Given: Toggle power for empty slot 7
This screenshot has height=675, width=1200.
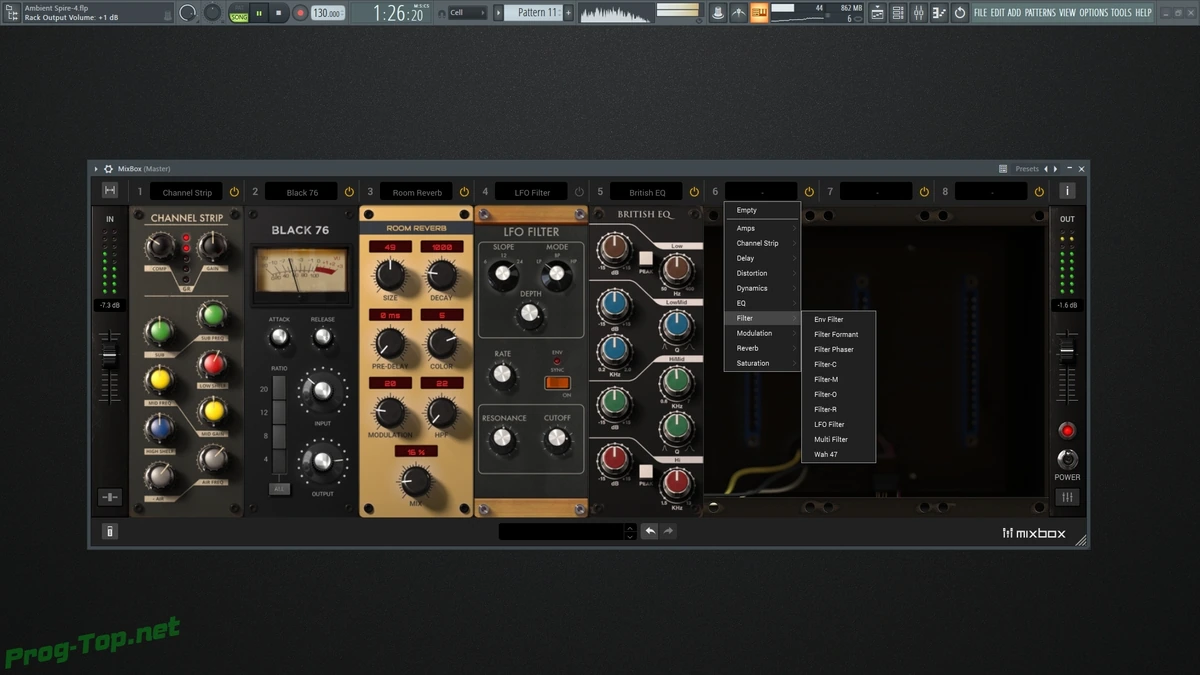Looking at the screenshot, I should (924, 191).
